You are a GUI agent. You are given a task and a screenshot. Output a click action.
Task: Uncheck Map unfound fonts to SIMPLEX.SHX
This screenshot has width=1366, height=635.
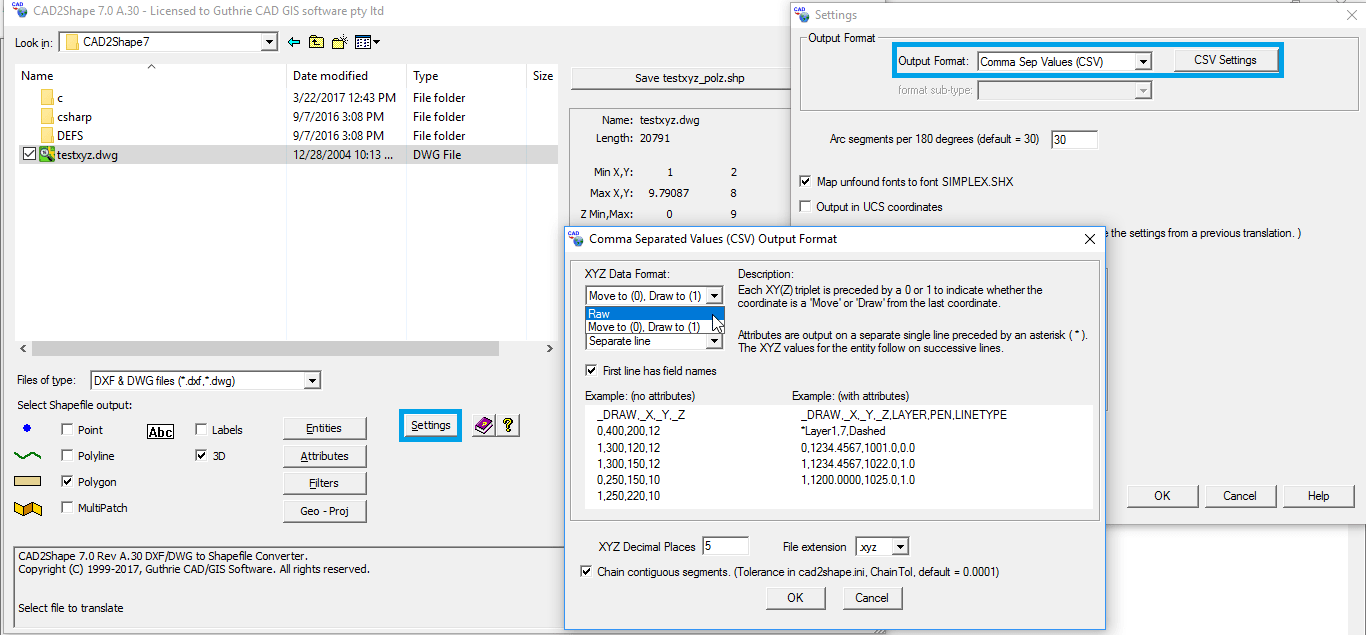(806, 182)
